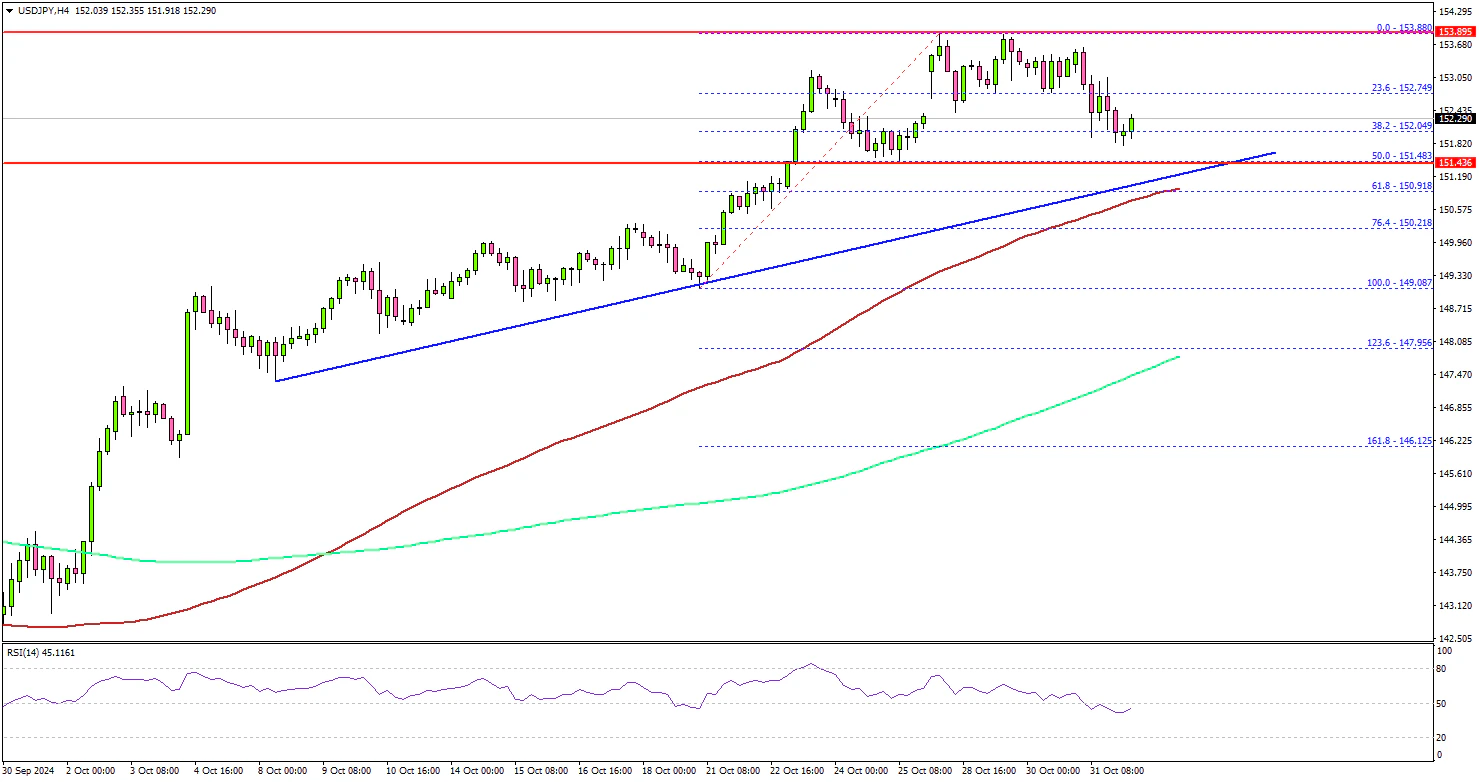Click the 30 Sep 2024 date label
Image resolution: width=1479 pixels, height=782 pixels.
click(27, 772)
